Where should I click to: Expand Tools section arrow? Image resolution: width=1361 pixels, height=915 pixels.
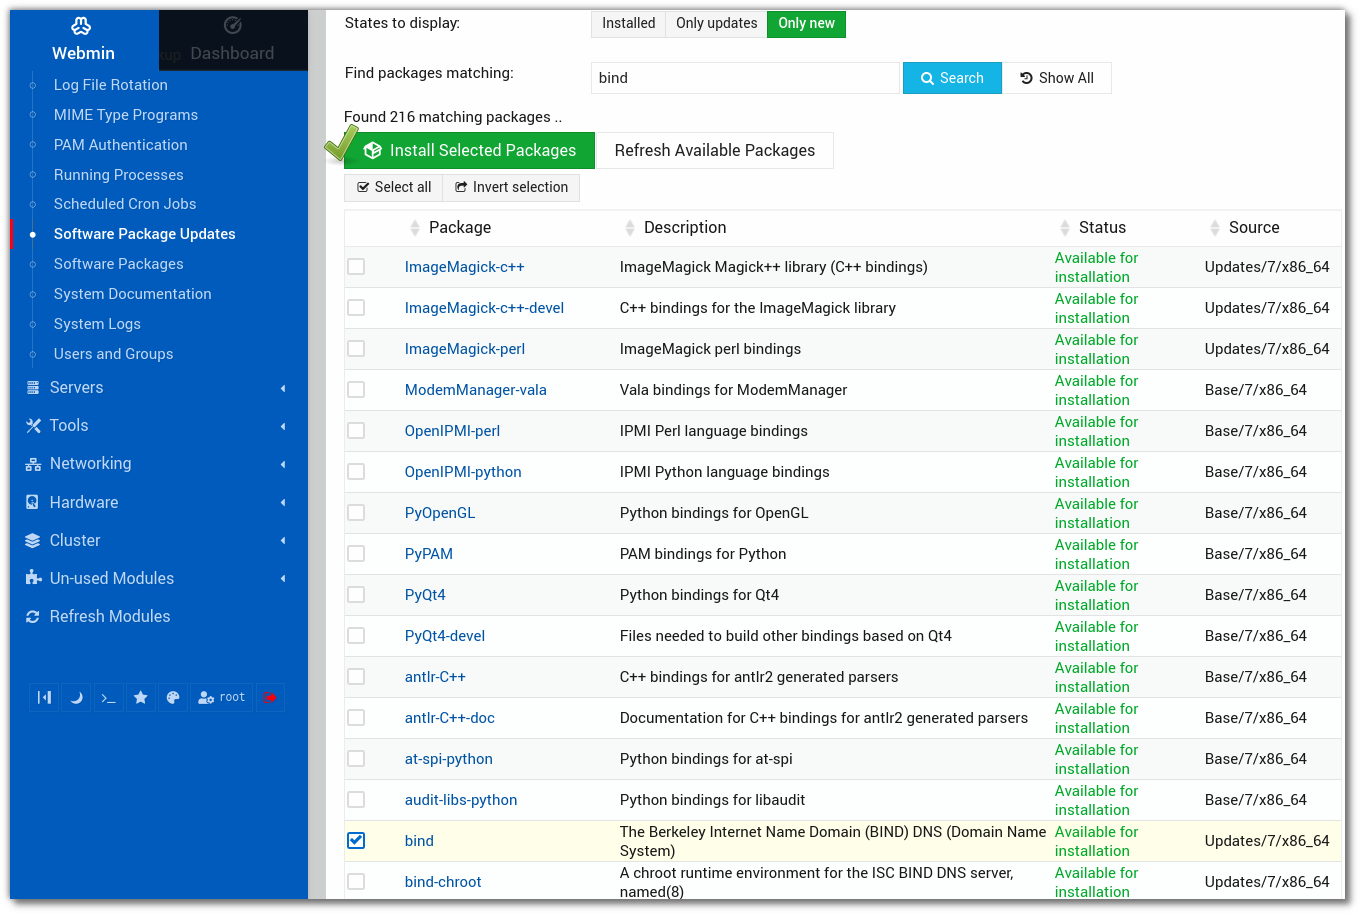click(x=283, y=426)
